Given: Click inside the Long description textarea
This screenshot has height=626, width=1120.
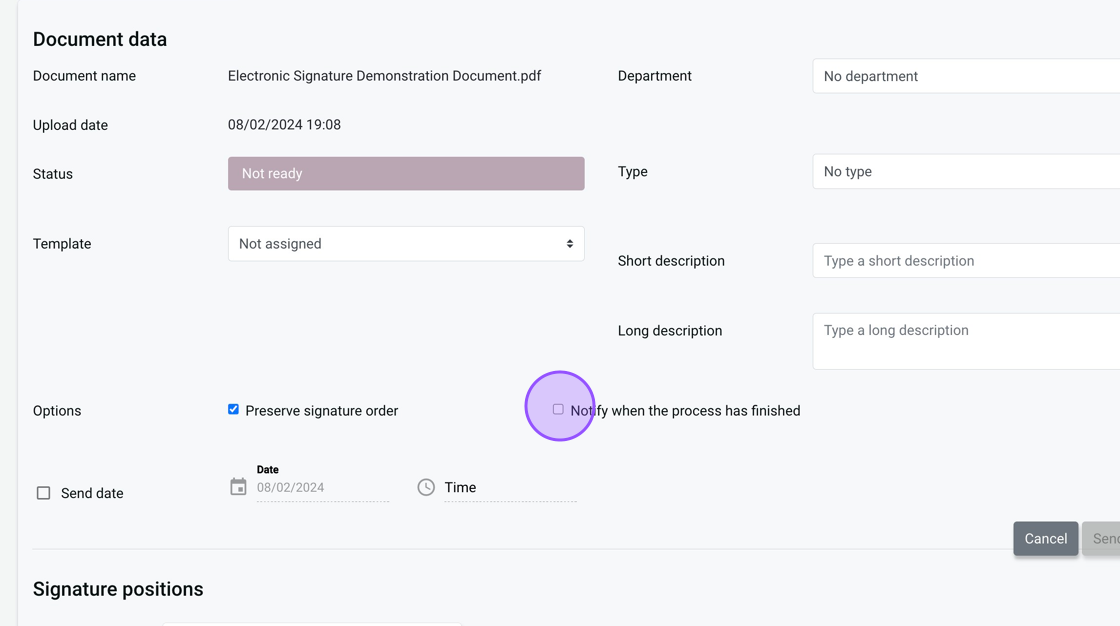Looking at the screenshot, I should coord(965,341).
